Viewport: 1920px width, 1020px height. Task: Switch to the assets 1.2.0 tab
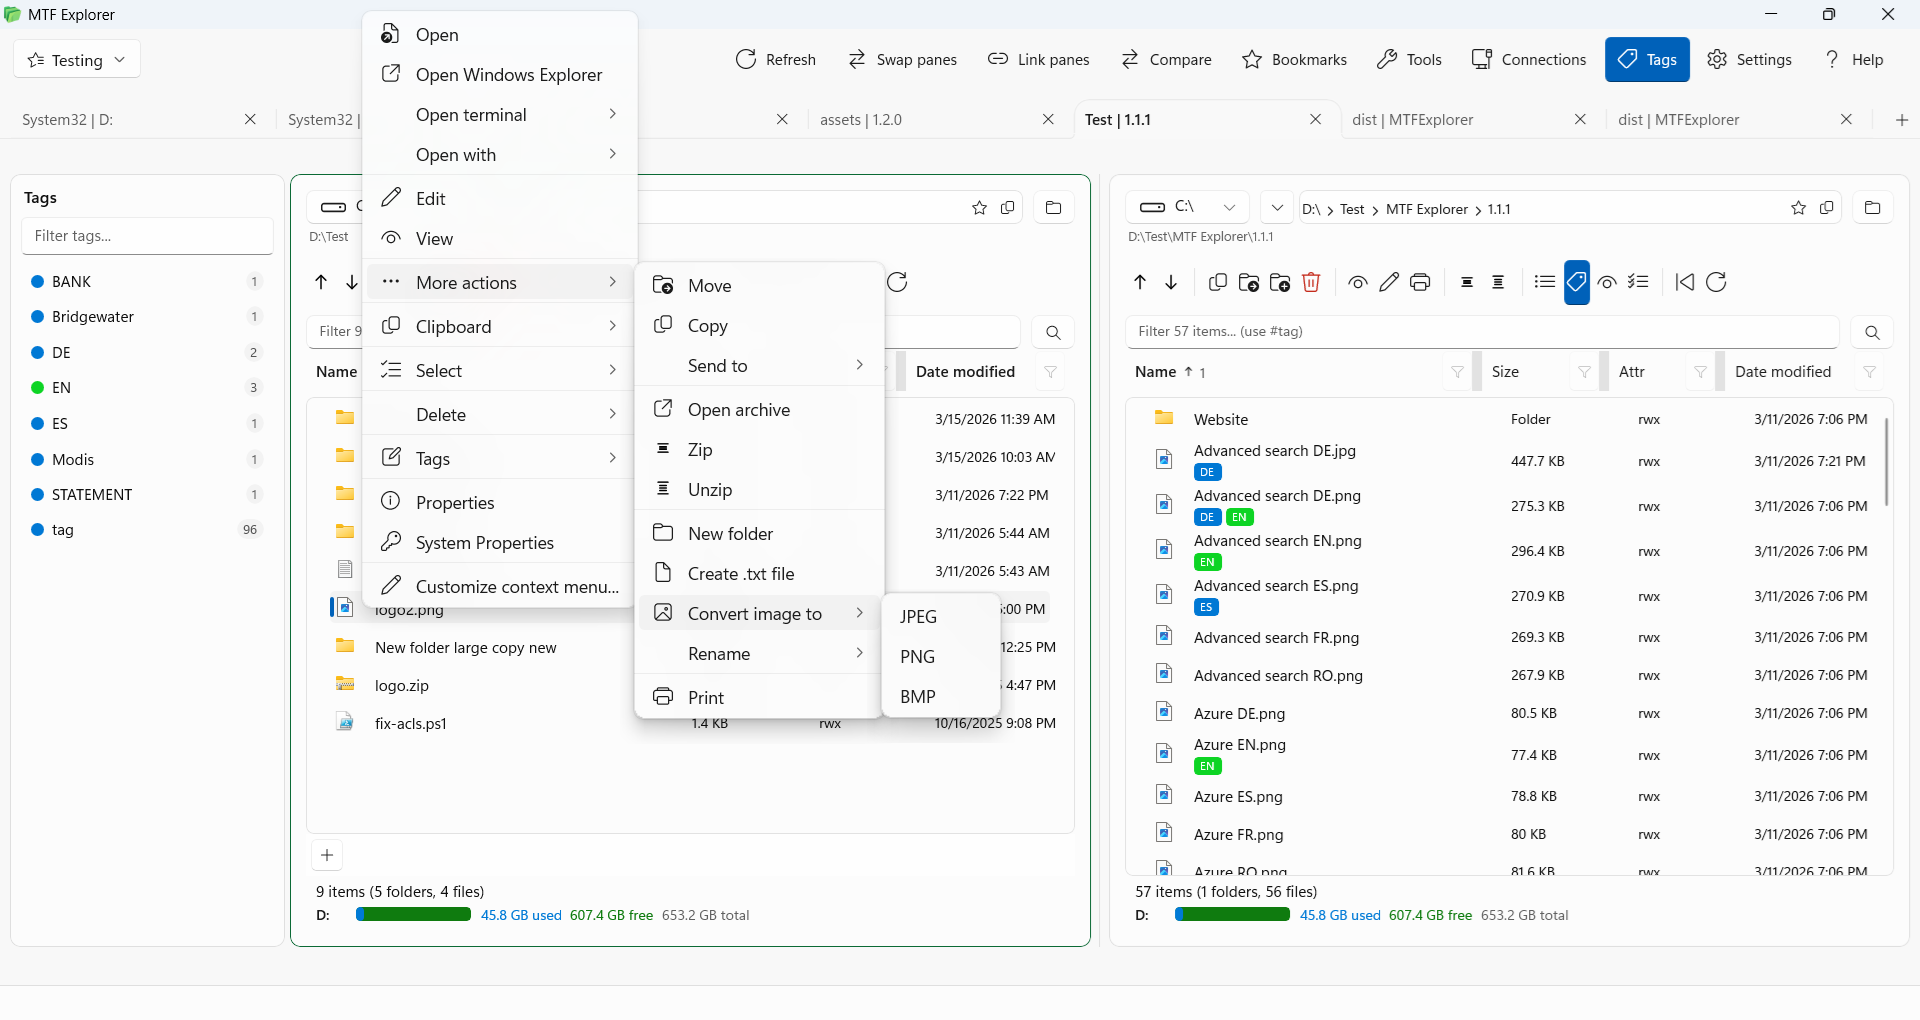[x=860, y=119]
